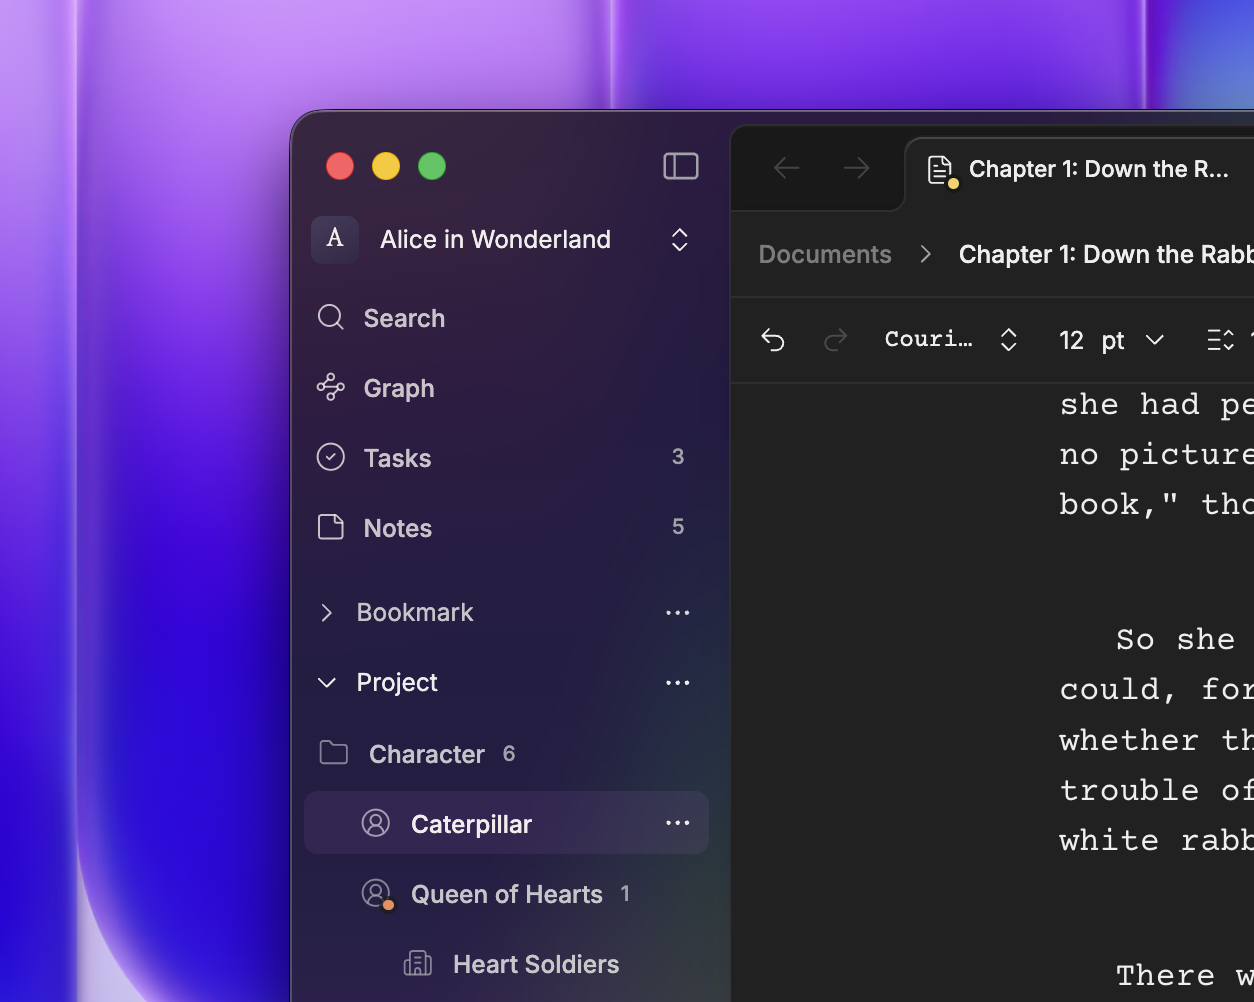Collapse the Project section

[326, 682]
